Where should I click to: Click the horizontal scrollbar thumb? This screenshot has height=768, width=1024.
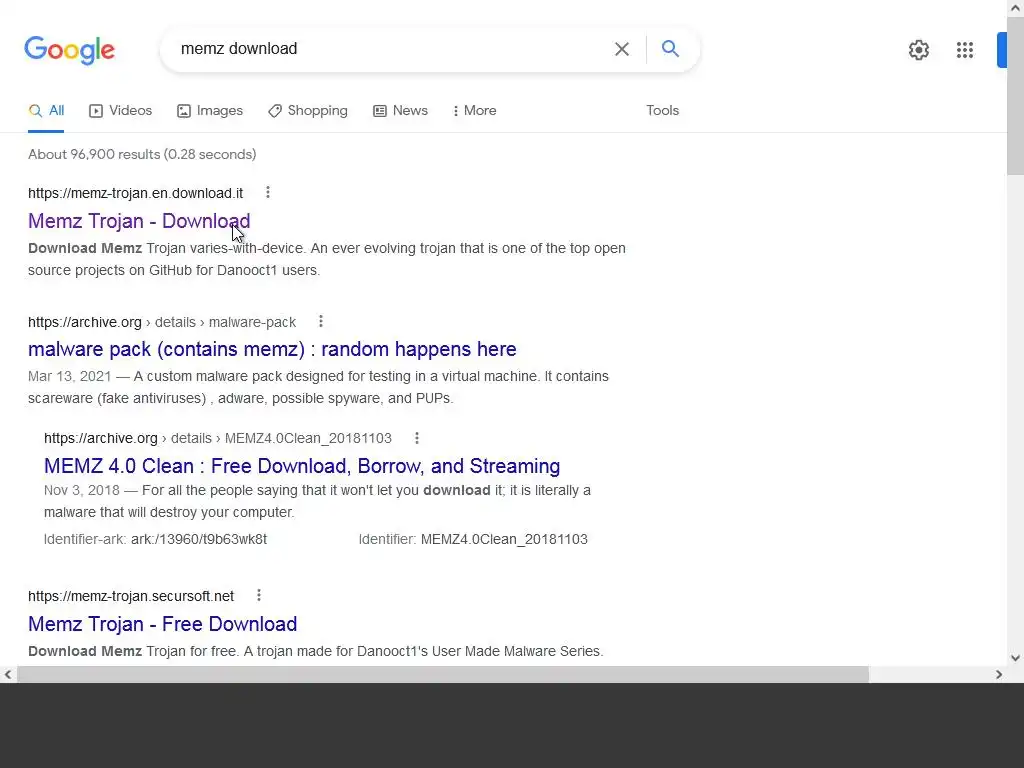click(x=443, y=674)
